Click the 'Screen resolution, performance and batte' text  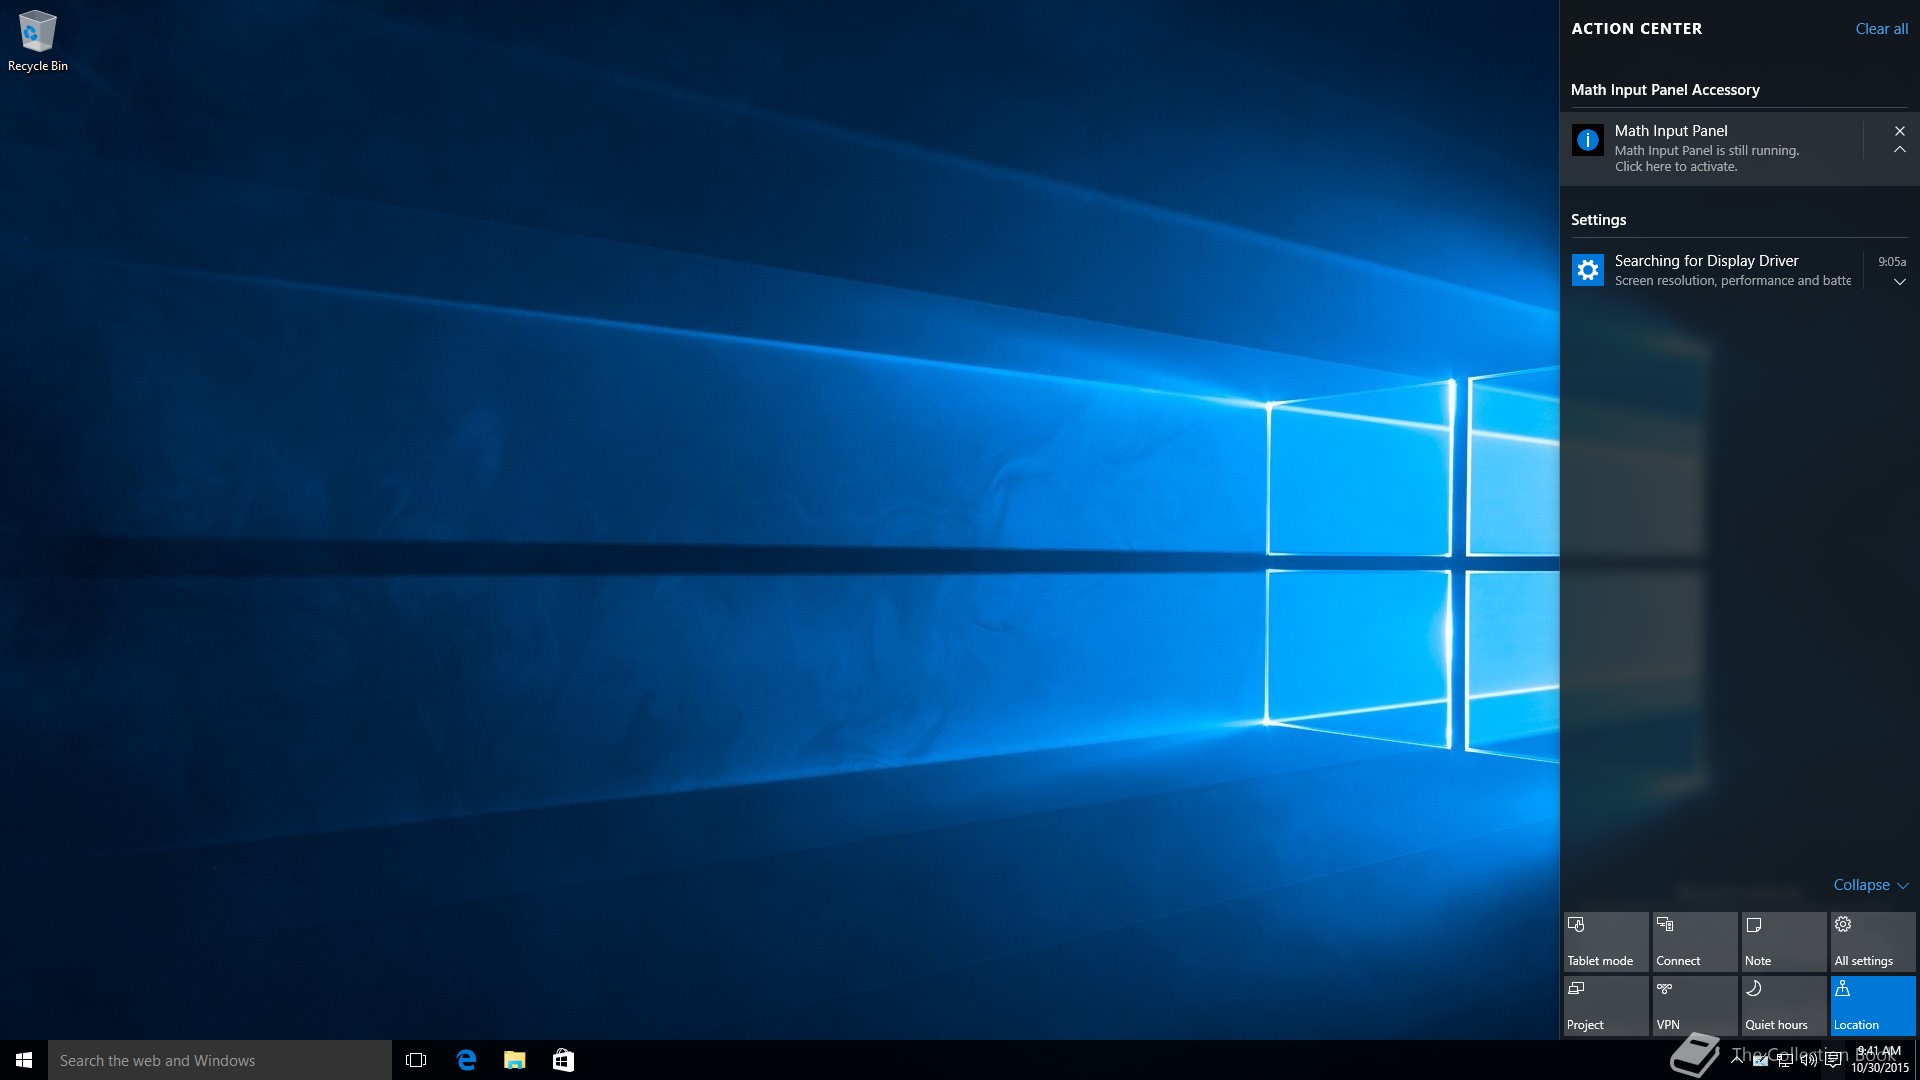coord(1733,281)
